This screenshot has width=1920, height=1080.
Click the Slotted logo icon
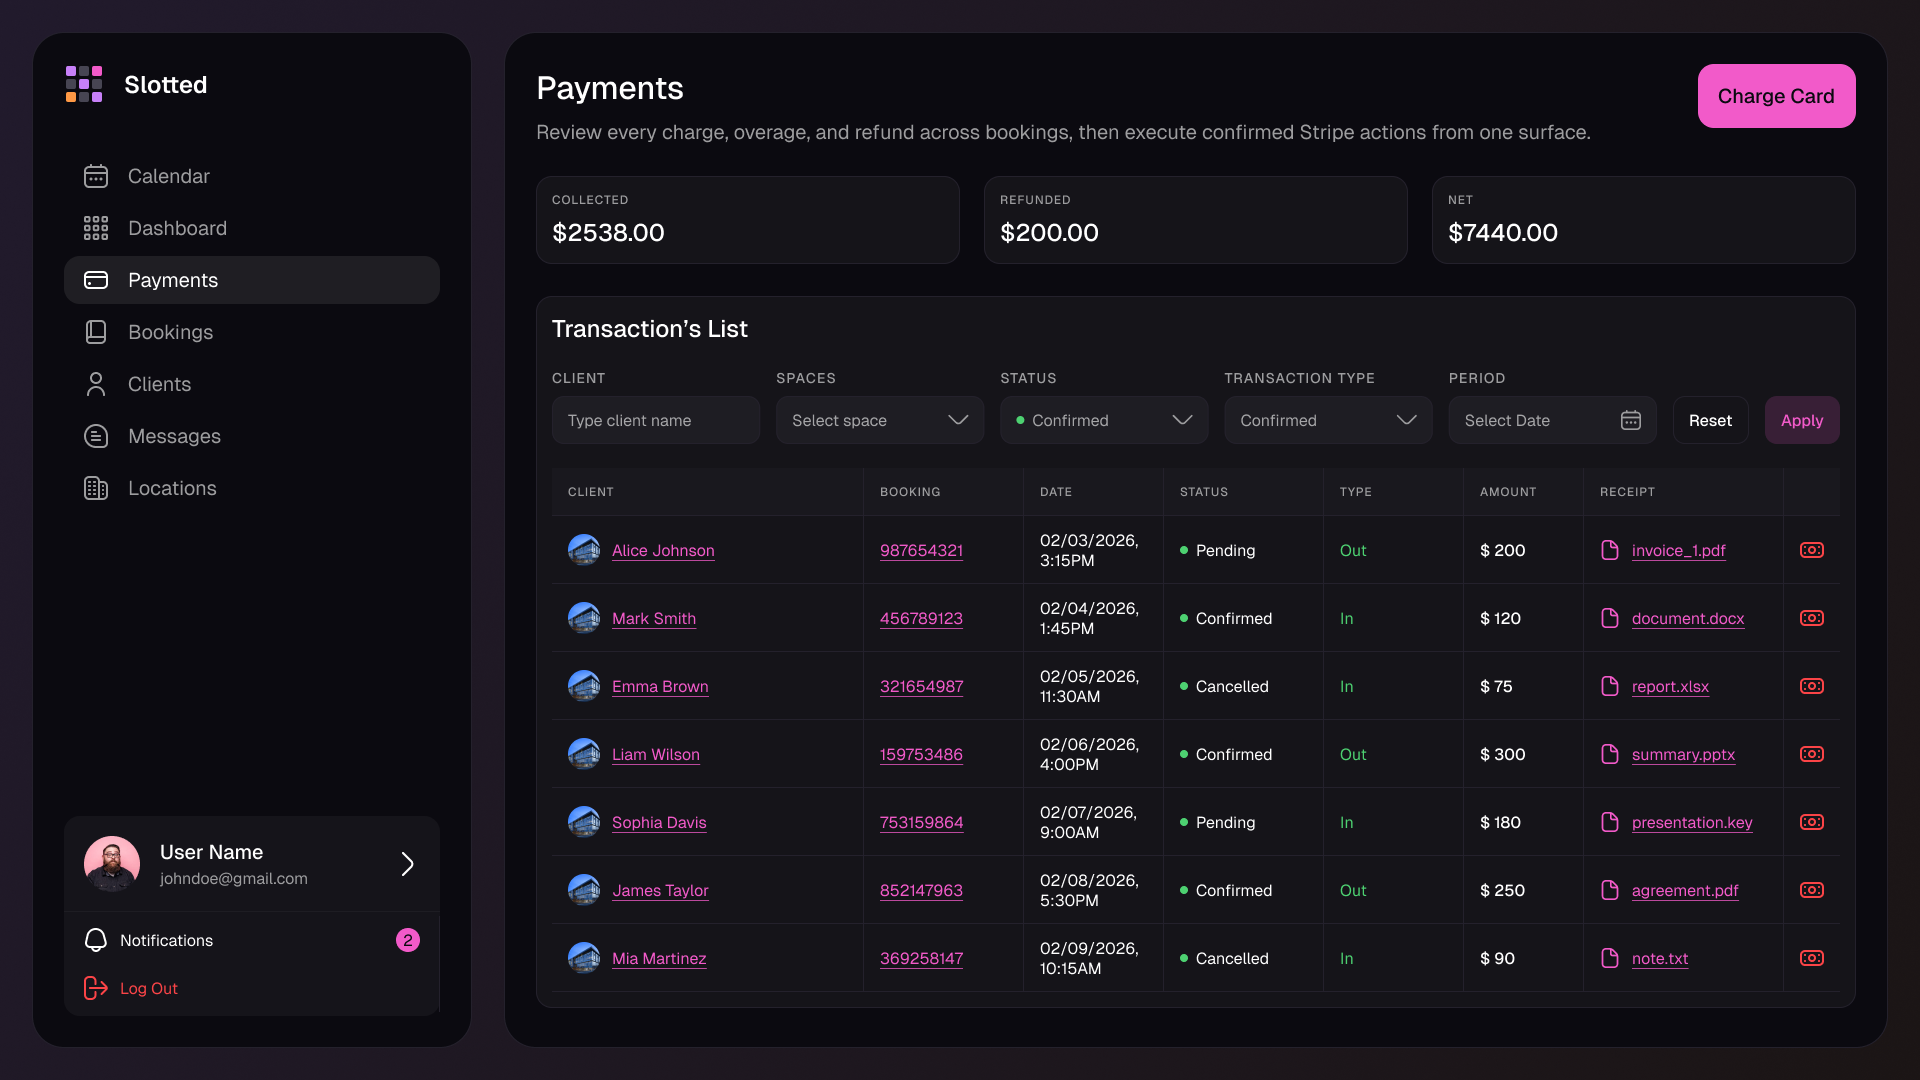(84, 84)
